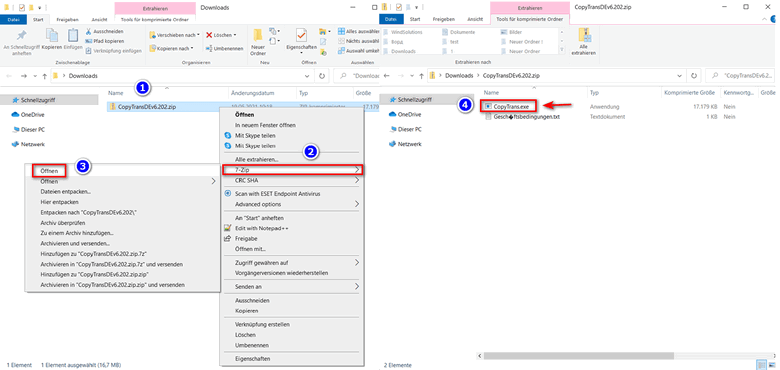The image size is (780, 370).
Task: Click the Einfügen clipboard icon in Downloads ribbon
Action: click(73, 36)
